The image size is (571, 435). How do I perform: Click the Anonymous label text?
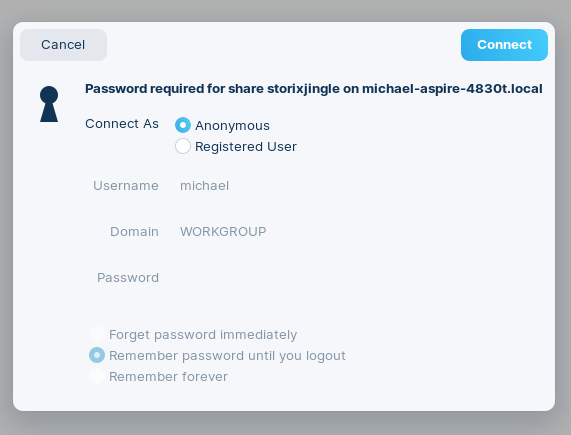[x=232, y=126]
